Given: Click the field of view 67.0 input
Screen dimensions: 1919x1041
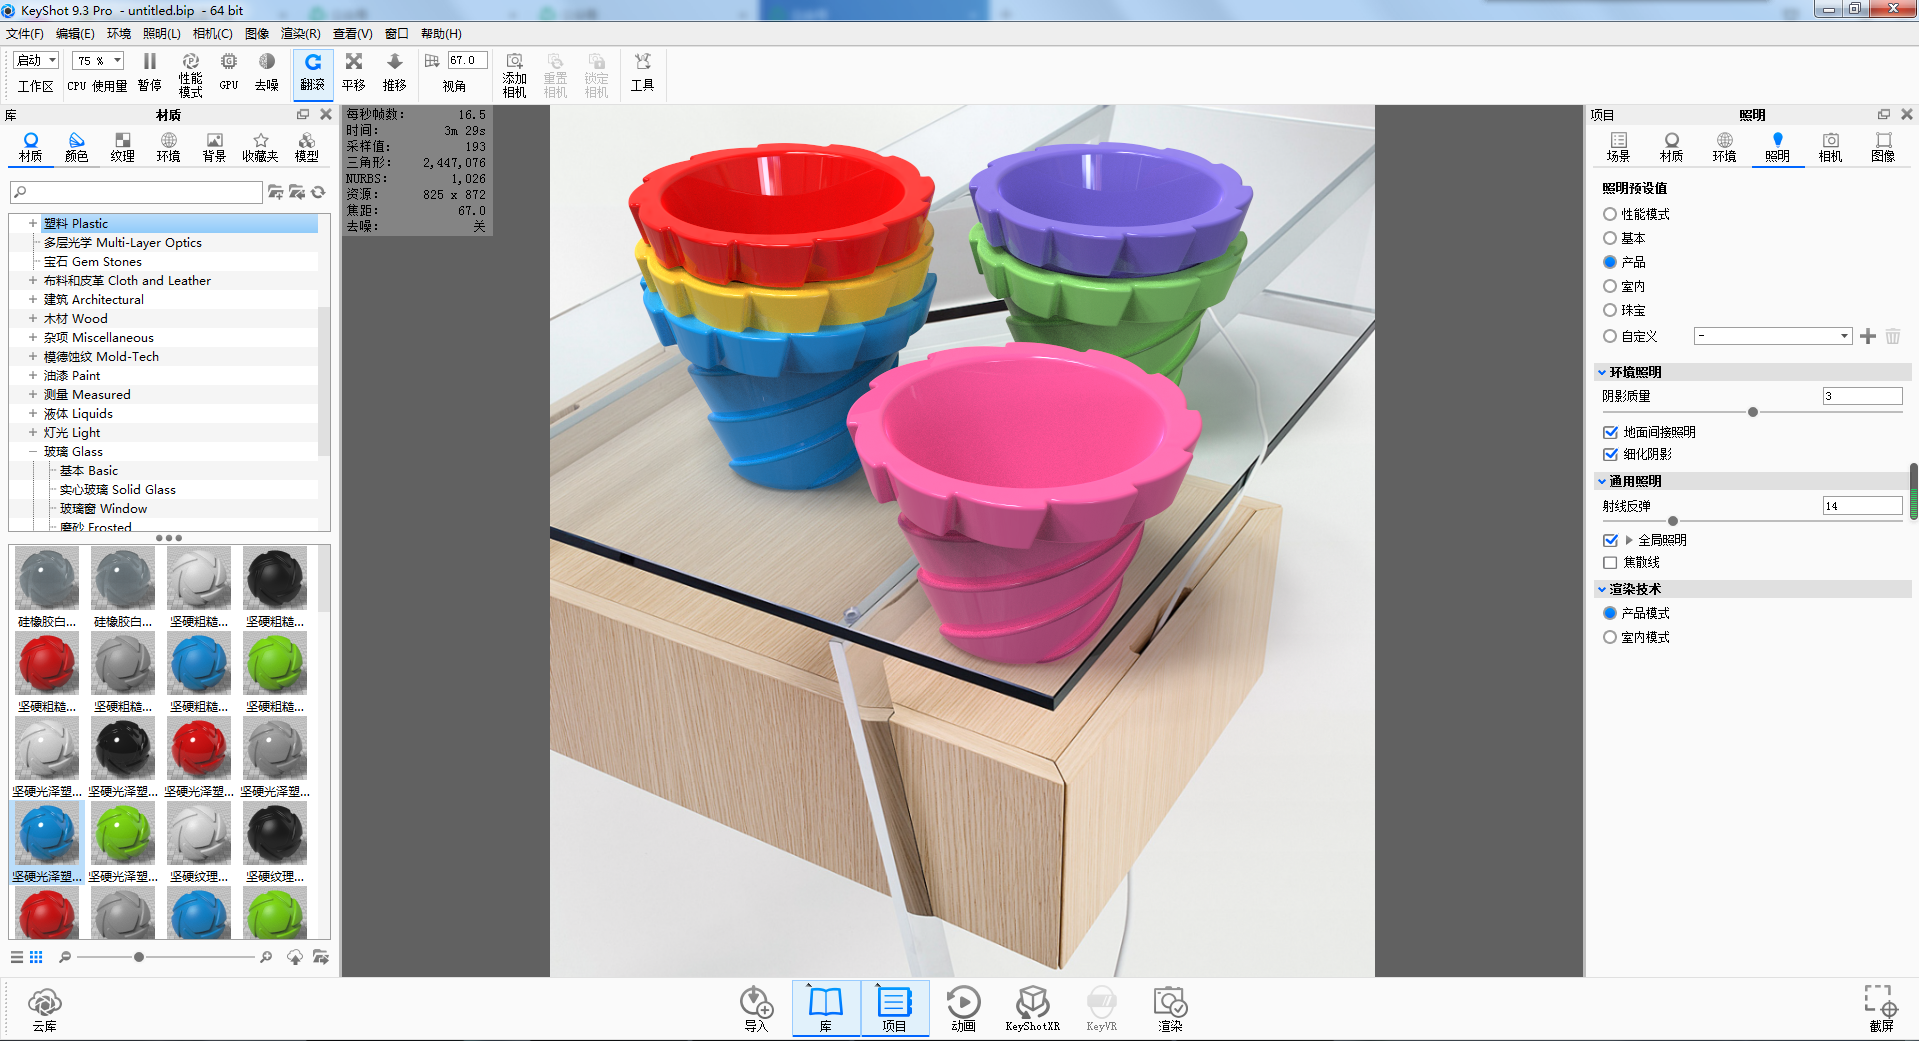Looking at the screenshot, I should (x=468, y=60).
